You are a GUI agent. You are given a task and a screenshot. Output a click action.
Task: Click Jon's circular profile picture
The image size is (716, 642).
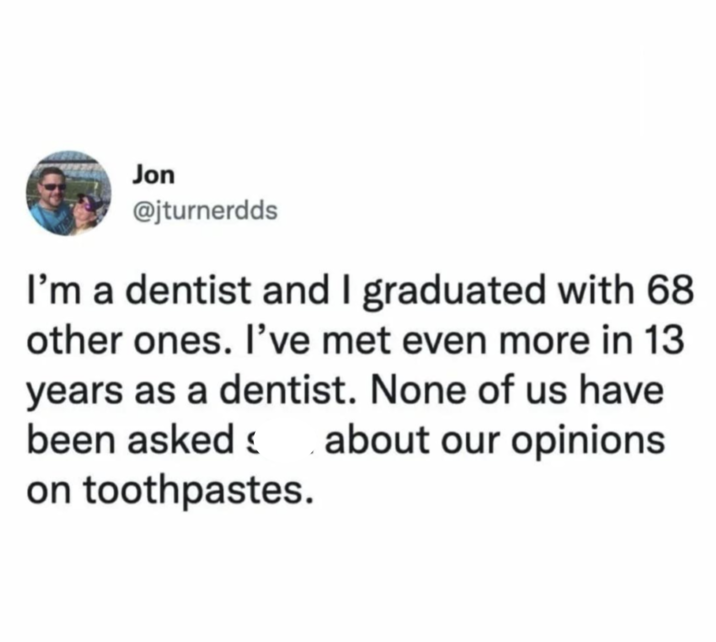pyautogui.click(x=69, y=193)
